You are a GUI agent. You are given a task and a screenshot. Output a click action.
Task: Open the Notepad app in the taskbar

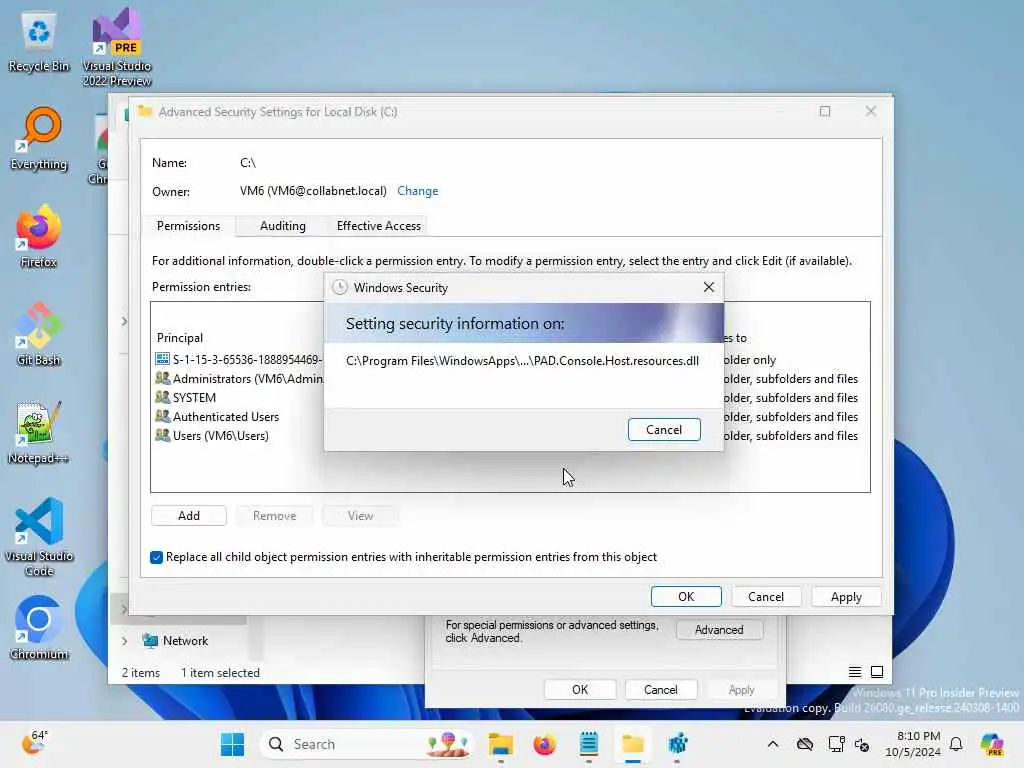pyautogui.click(x=588, y=744)
